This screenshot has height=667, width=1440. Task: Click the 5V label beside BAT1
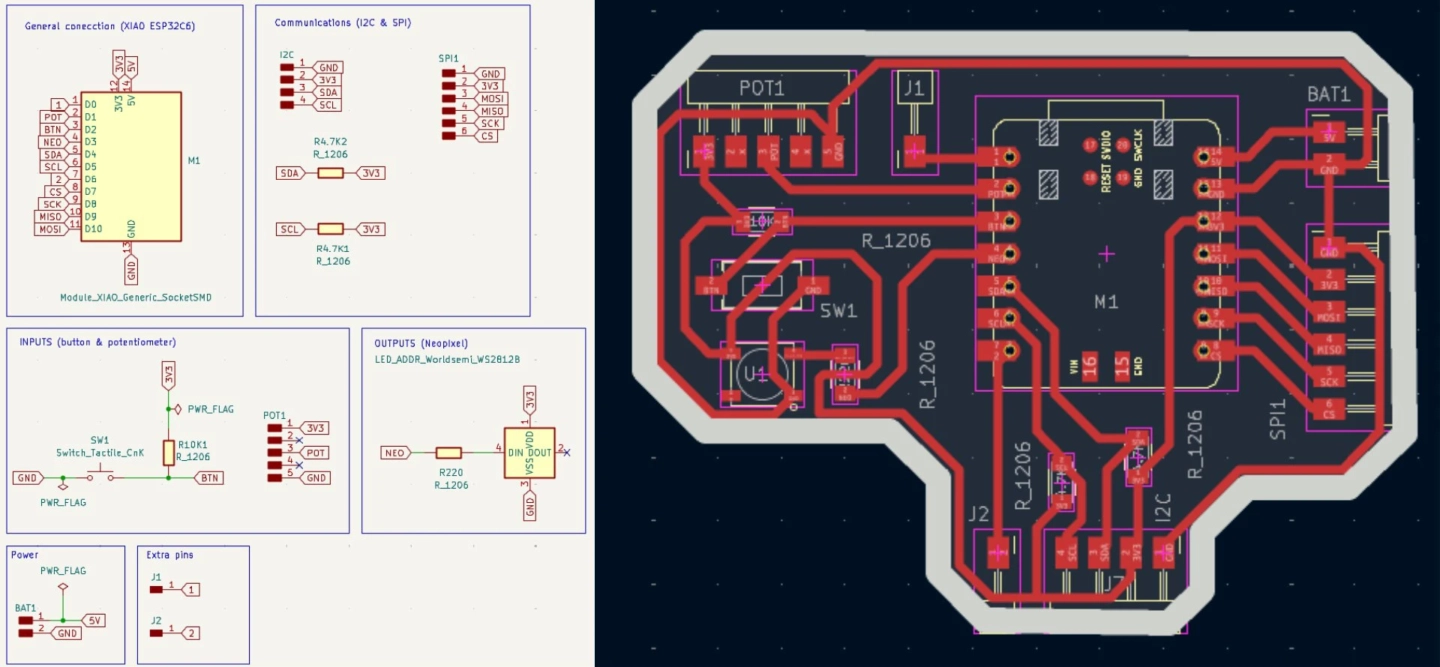click(94, 620)
